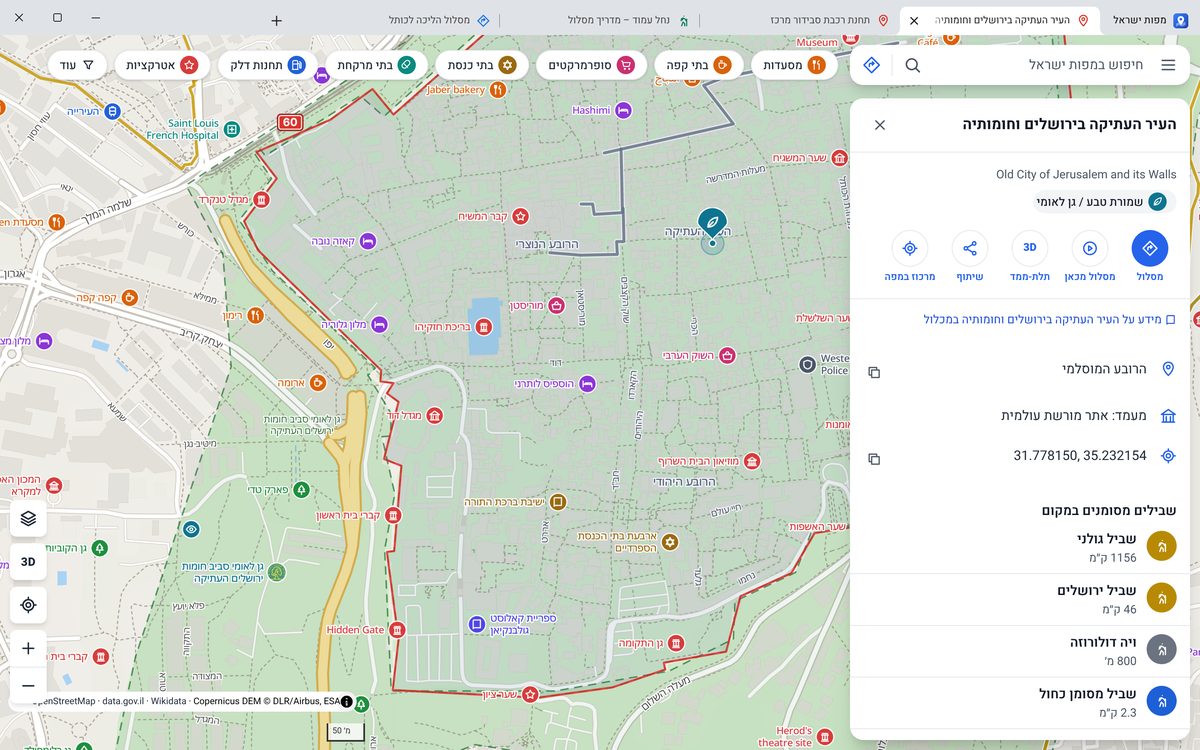Center place on map with מרכוז במפה
This screenshot has height=750, width=1200.
tap(910, 257)
